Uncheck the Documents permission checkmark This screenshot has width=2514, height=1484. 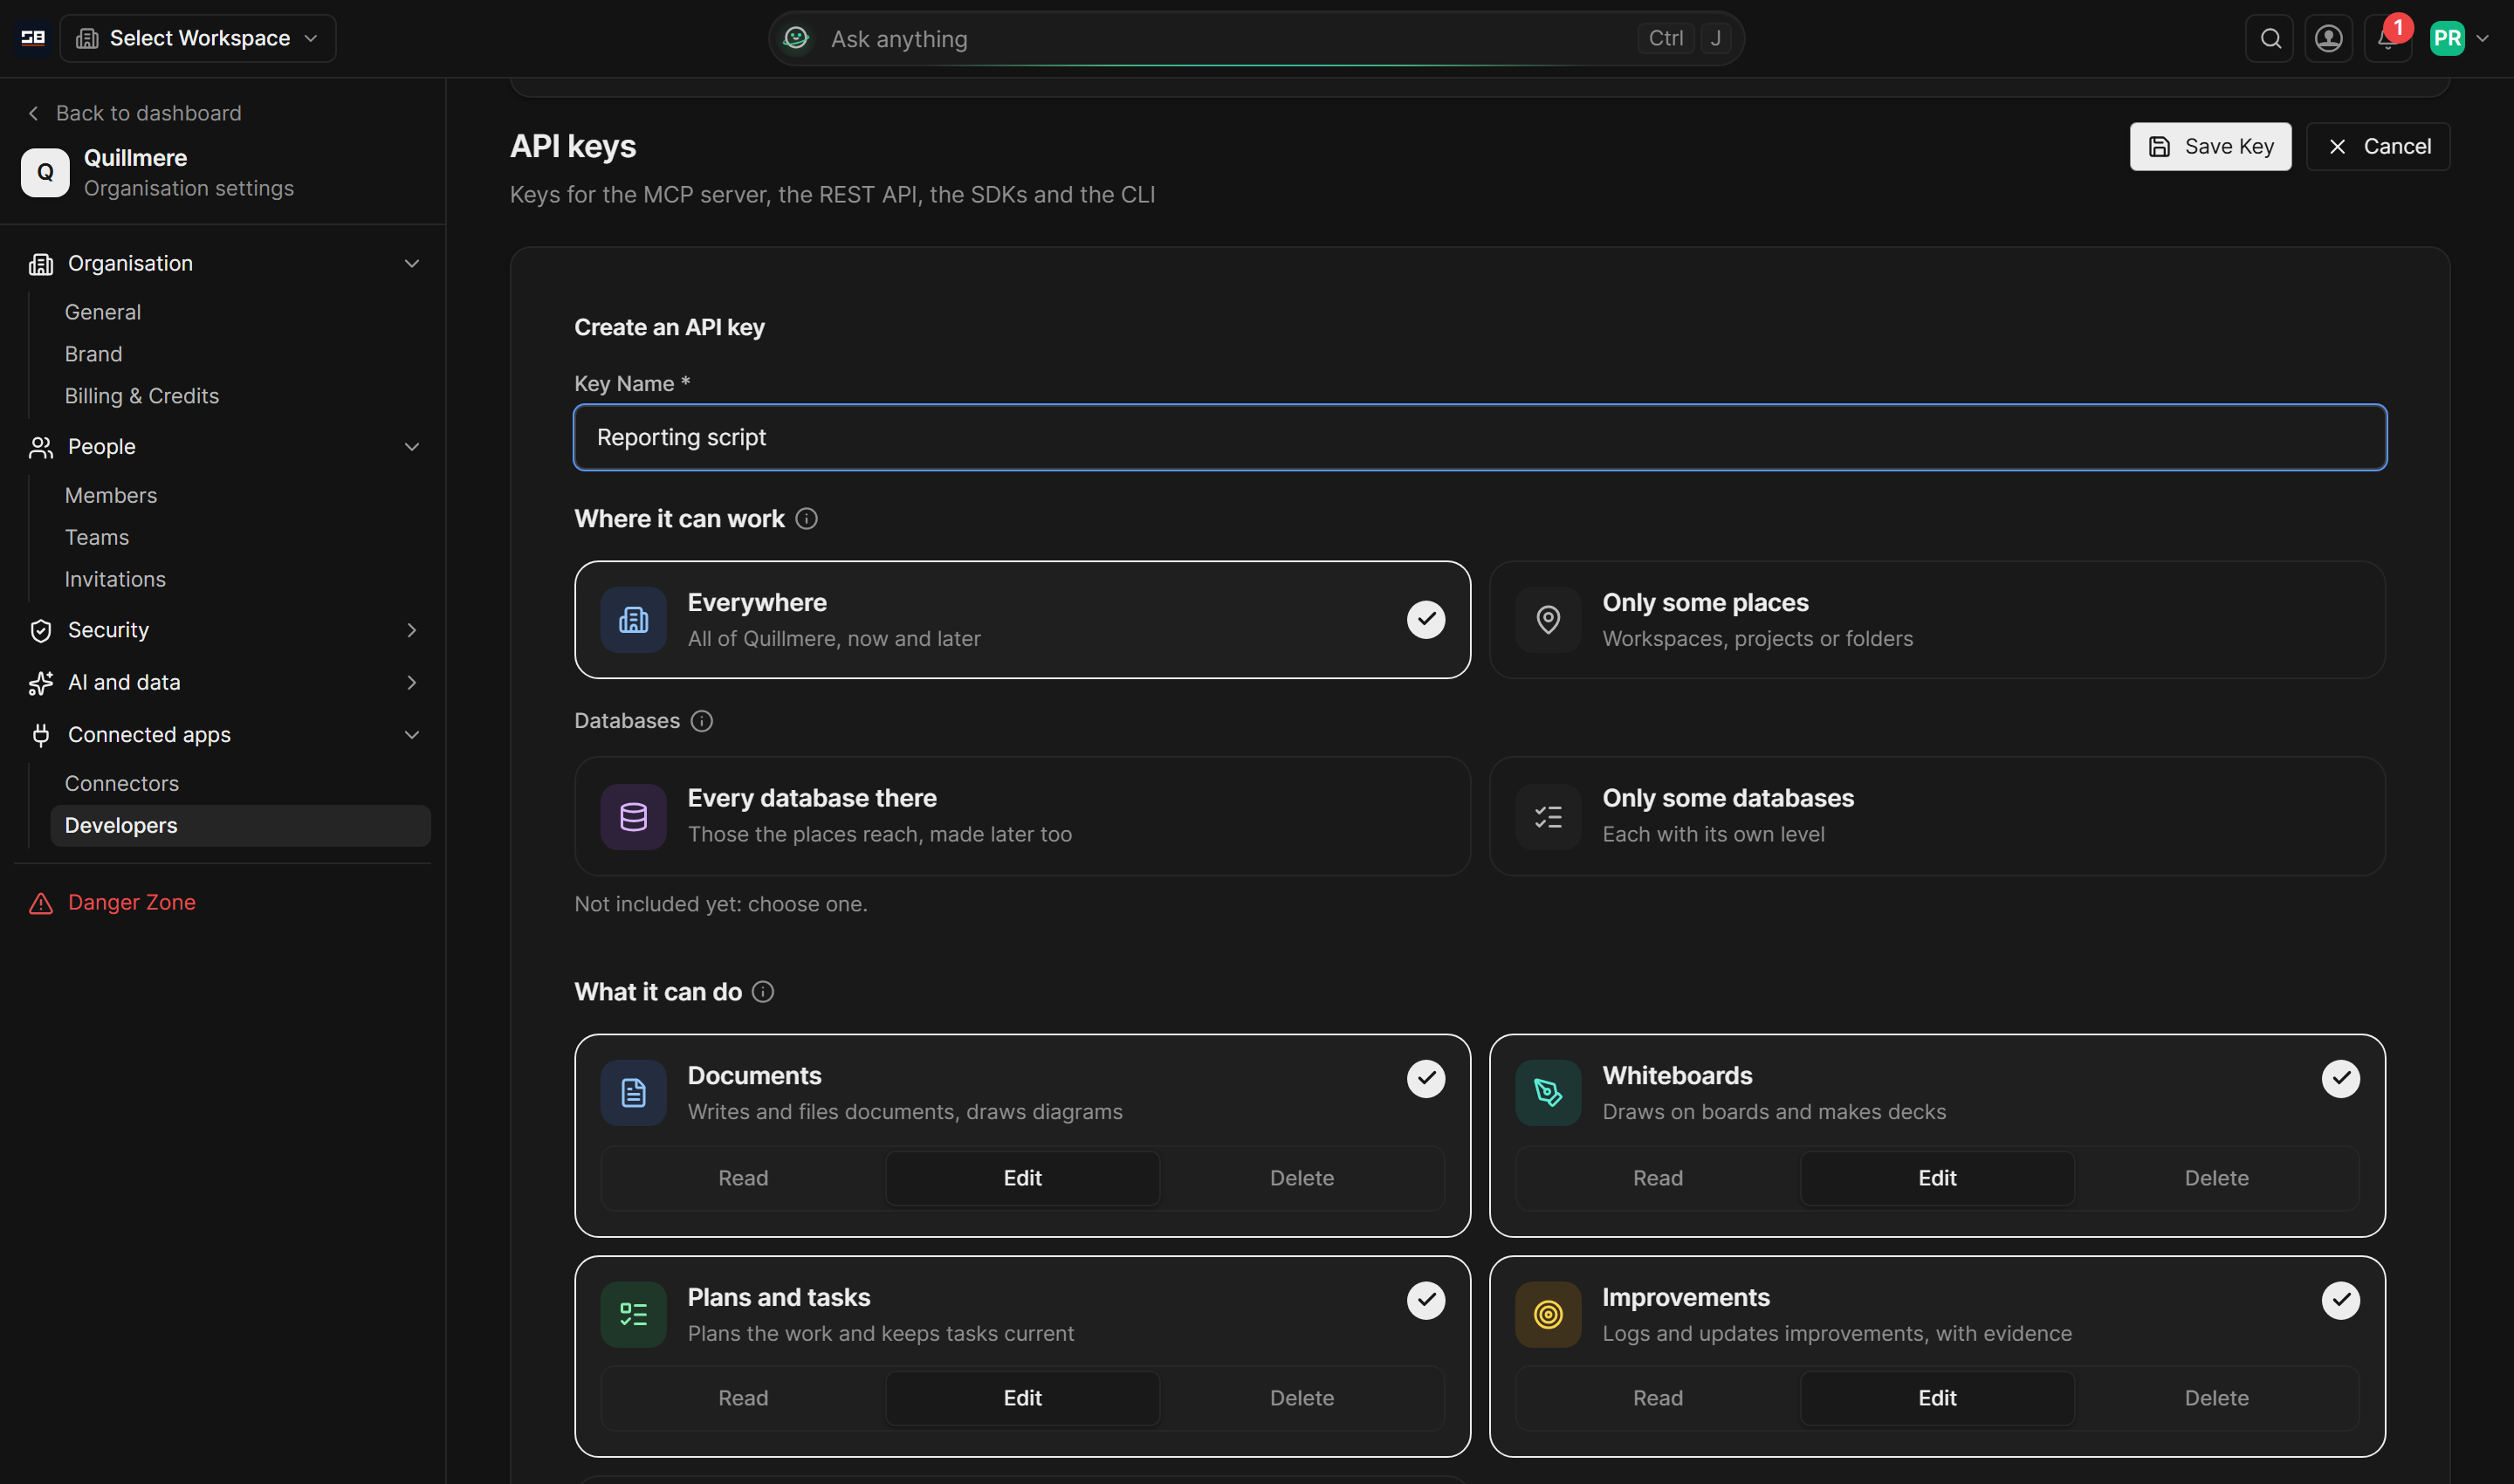pyautogui.click(x=1426, y=1078)
